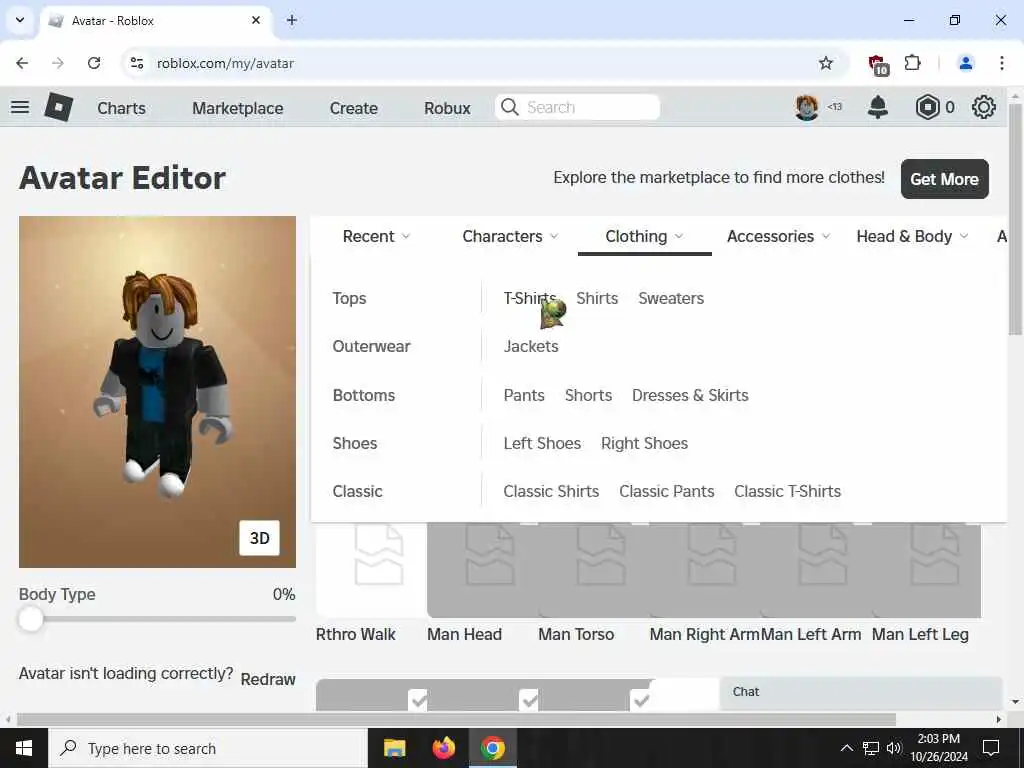Toggle the 3D avatar view button
The width and height of the screenshot is (1024, 768).
click(x=259, y=537)
